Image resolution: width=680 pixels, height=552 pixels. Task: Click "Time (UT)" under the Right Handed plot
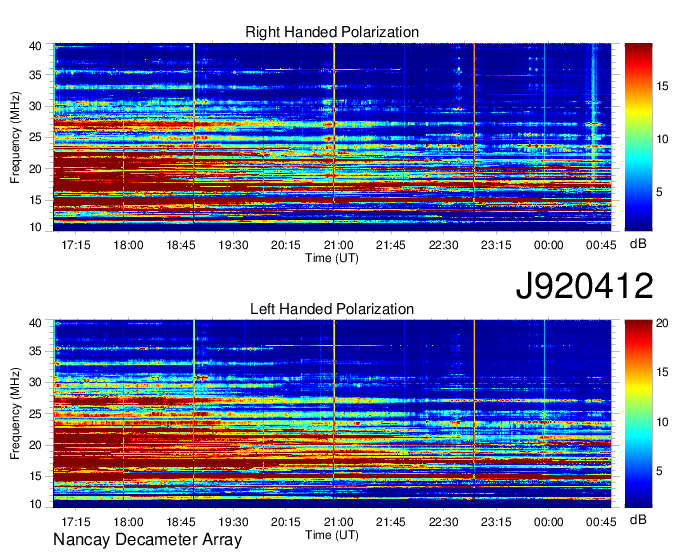click(x=332, y=258)
